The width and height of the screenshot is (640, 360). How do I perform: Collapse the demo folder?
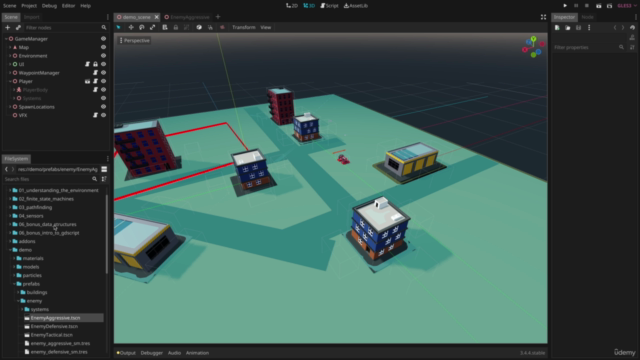click(x=10, y=250)
